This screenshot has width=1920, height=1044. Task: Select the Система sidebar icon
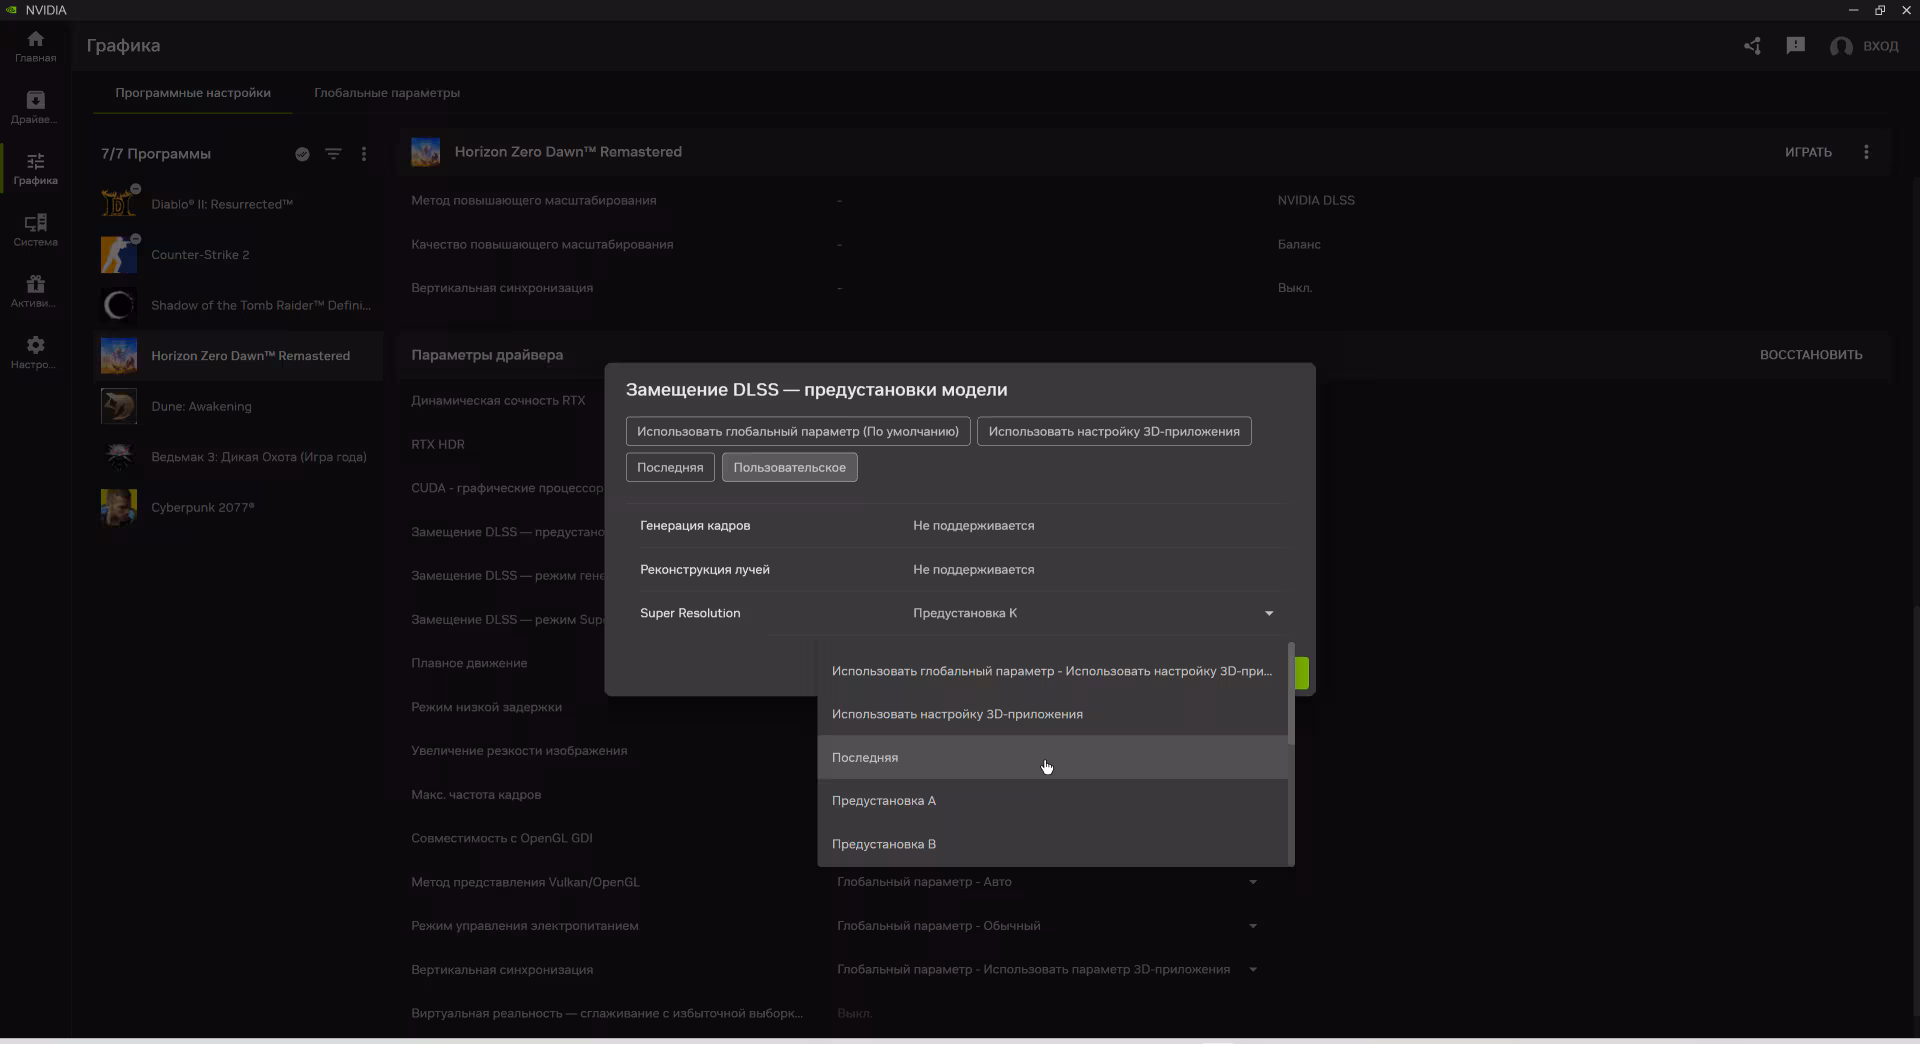click(x=34, y=228)
